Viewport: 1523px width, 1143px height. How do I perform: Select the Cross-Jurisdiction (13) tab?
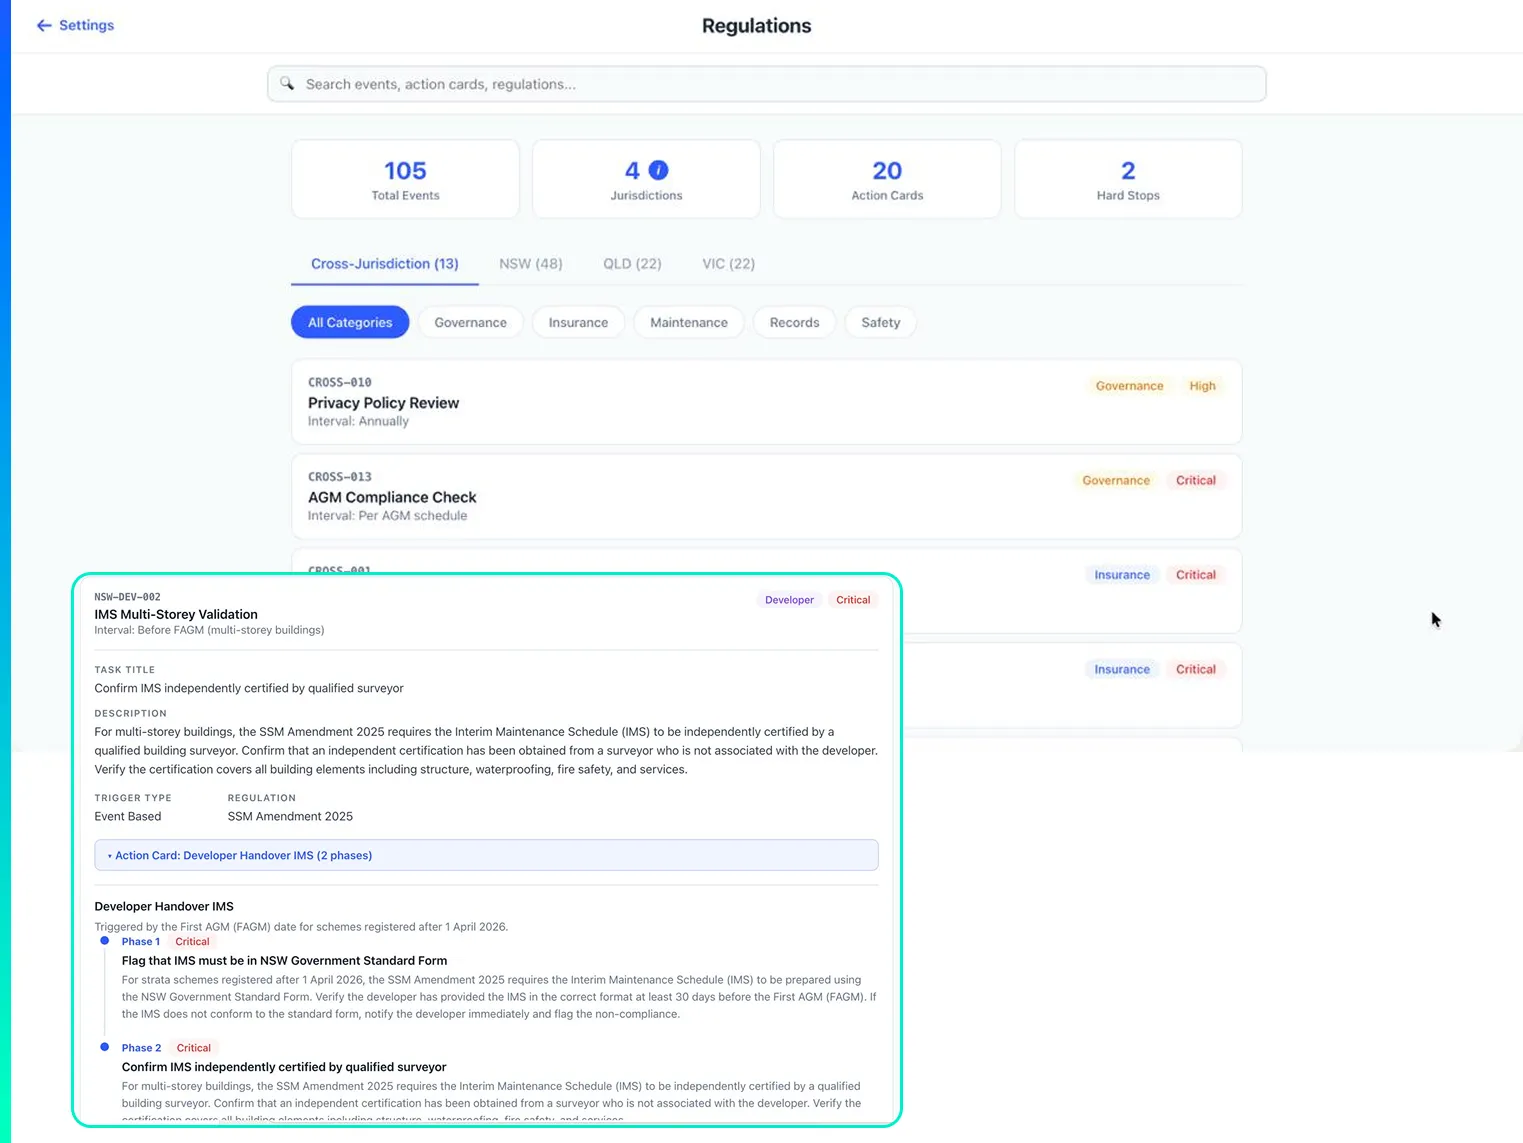(x=385, y=264)
